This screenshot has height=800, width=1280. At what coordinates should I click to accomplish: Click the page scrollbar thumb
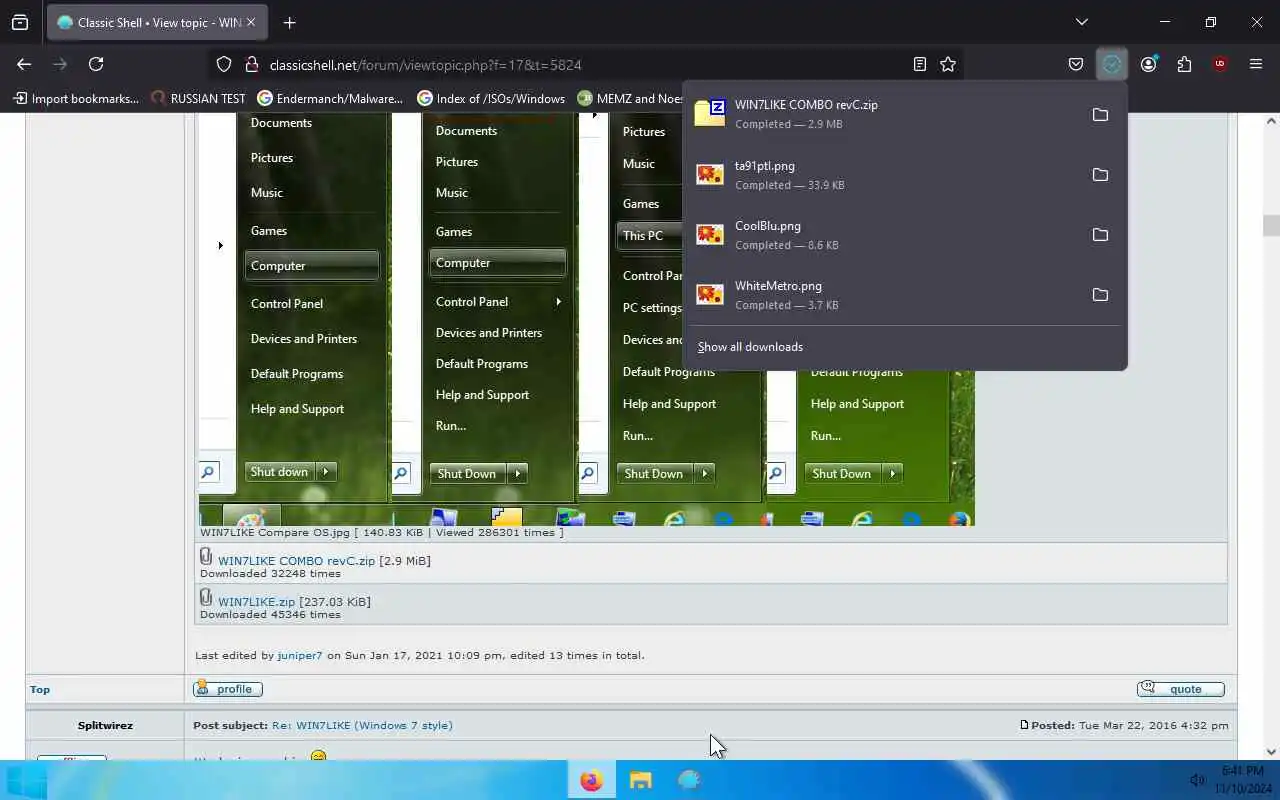[x=1271, y=226]
